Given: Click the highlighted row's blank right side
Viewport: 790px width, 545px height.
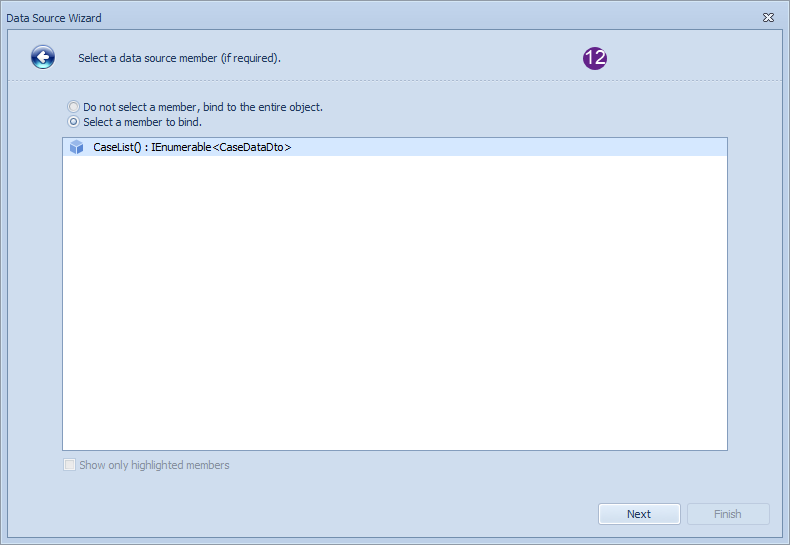Looking at the screenshot, I should [x=509, y=147].
